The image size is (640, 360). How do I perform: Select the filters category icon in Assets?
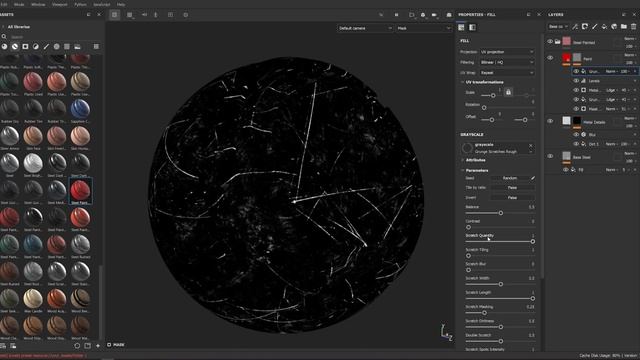point(36,47)
